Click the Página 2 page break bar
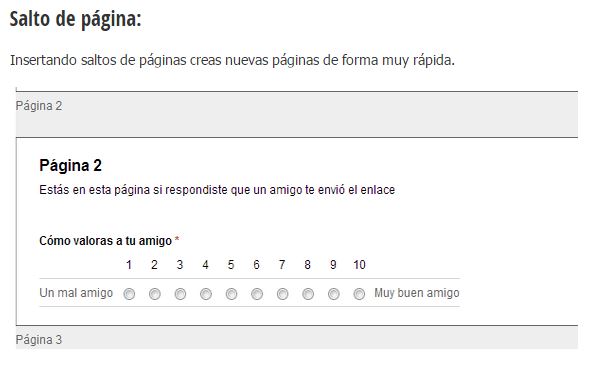Viewport: 592px width, 377px height. tap(297, 114)
